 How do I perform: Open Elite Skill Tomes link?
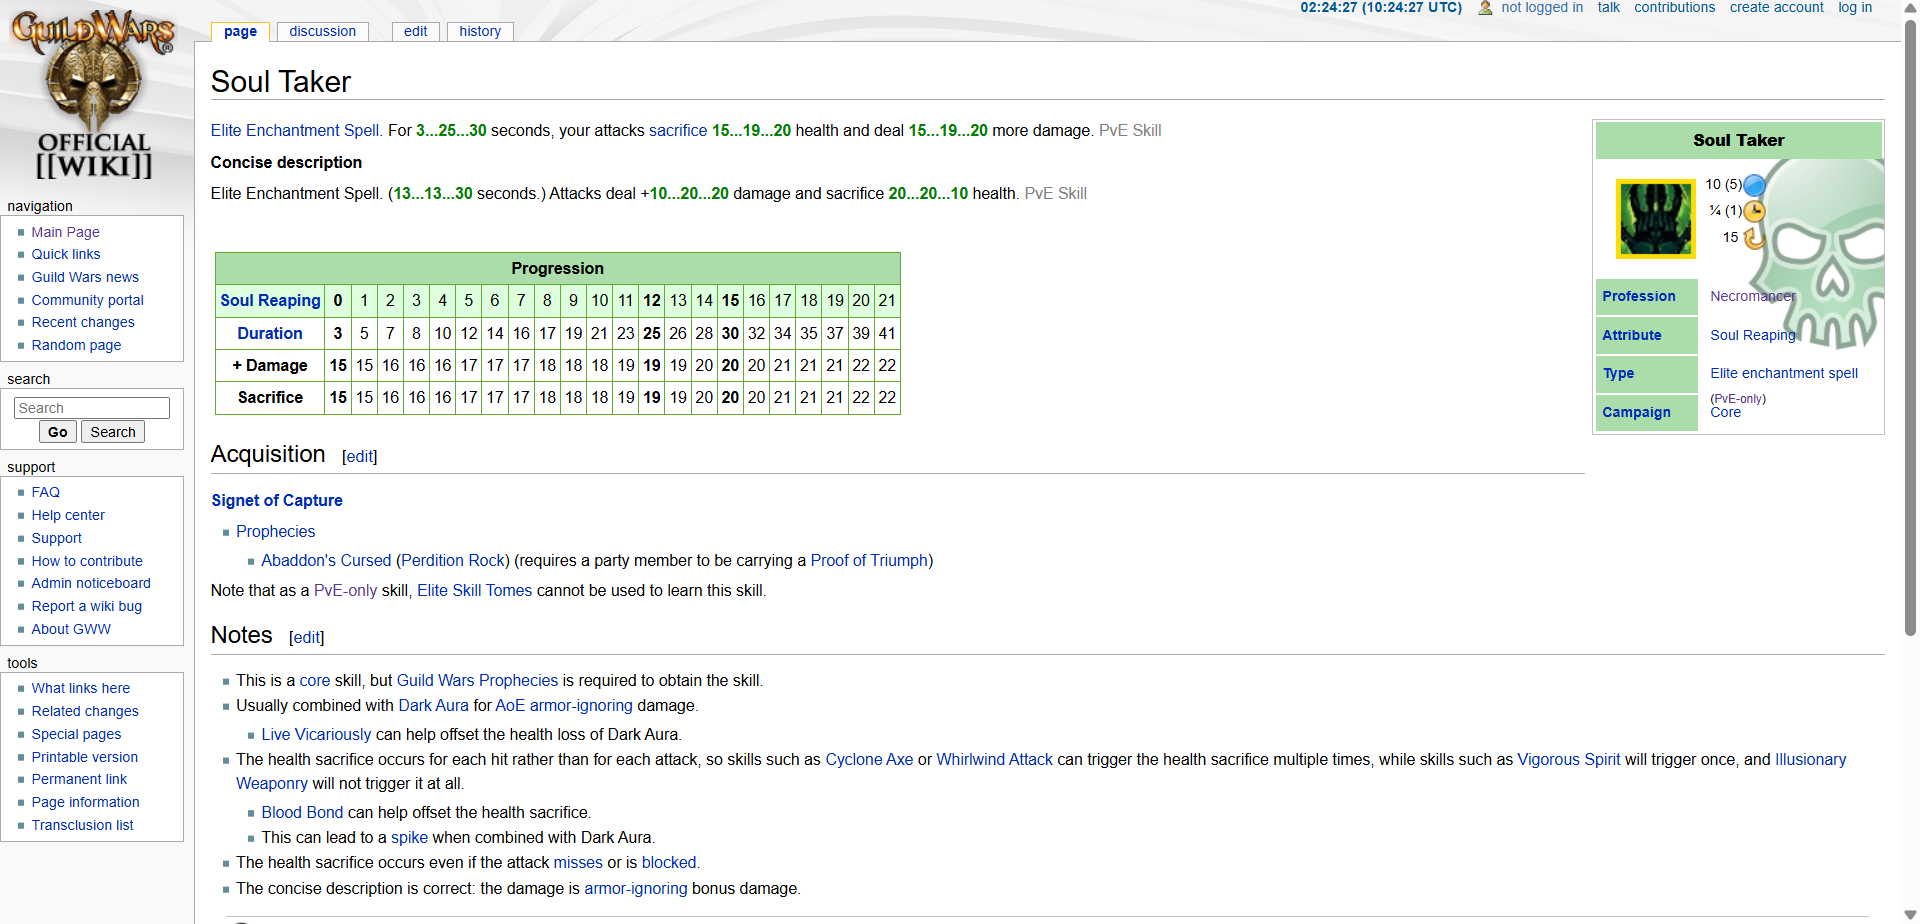pyautogui.click(x=475, y=590)
